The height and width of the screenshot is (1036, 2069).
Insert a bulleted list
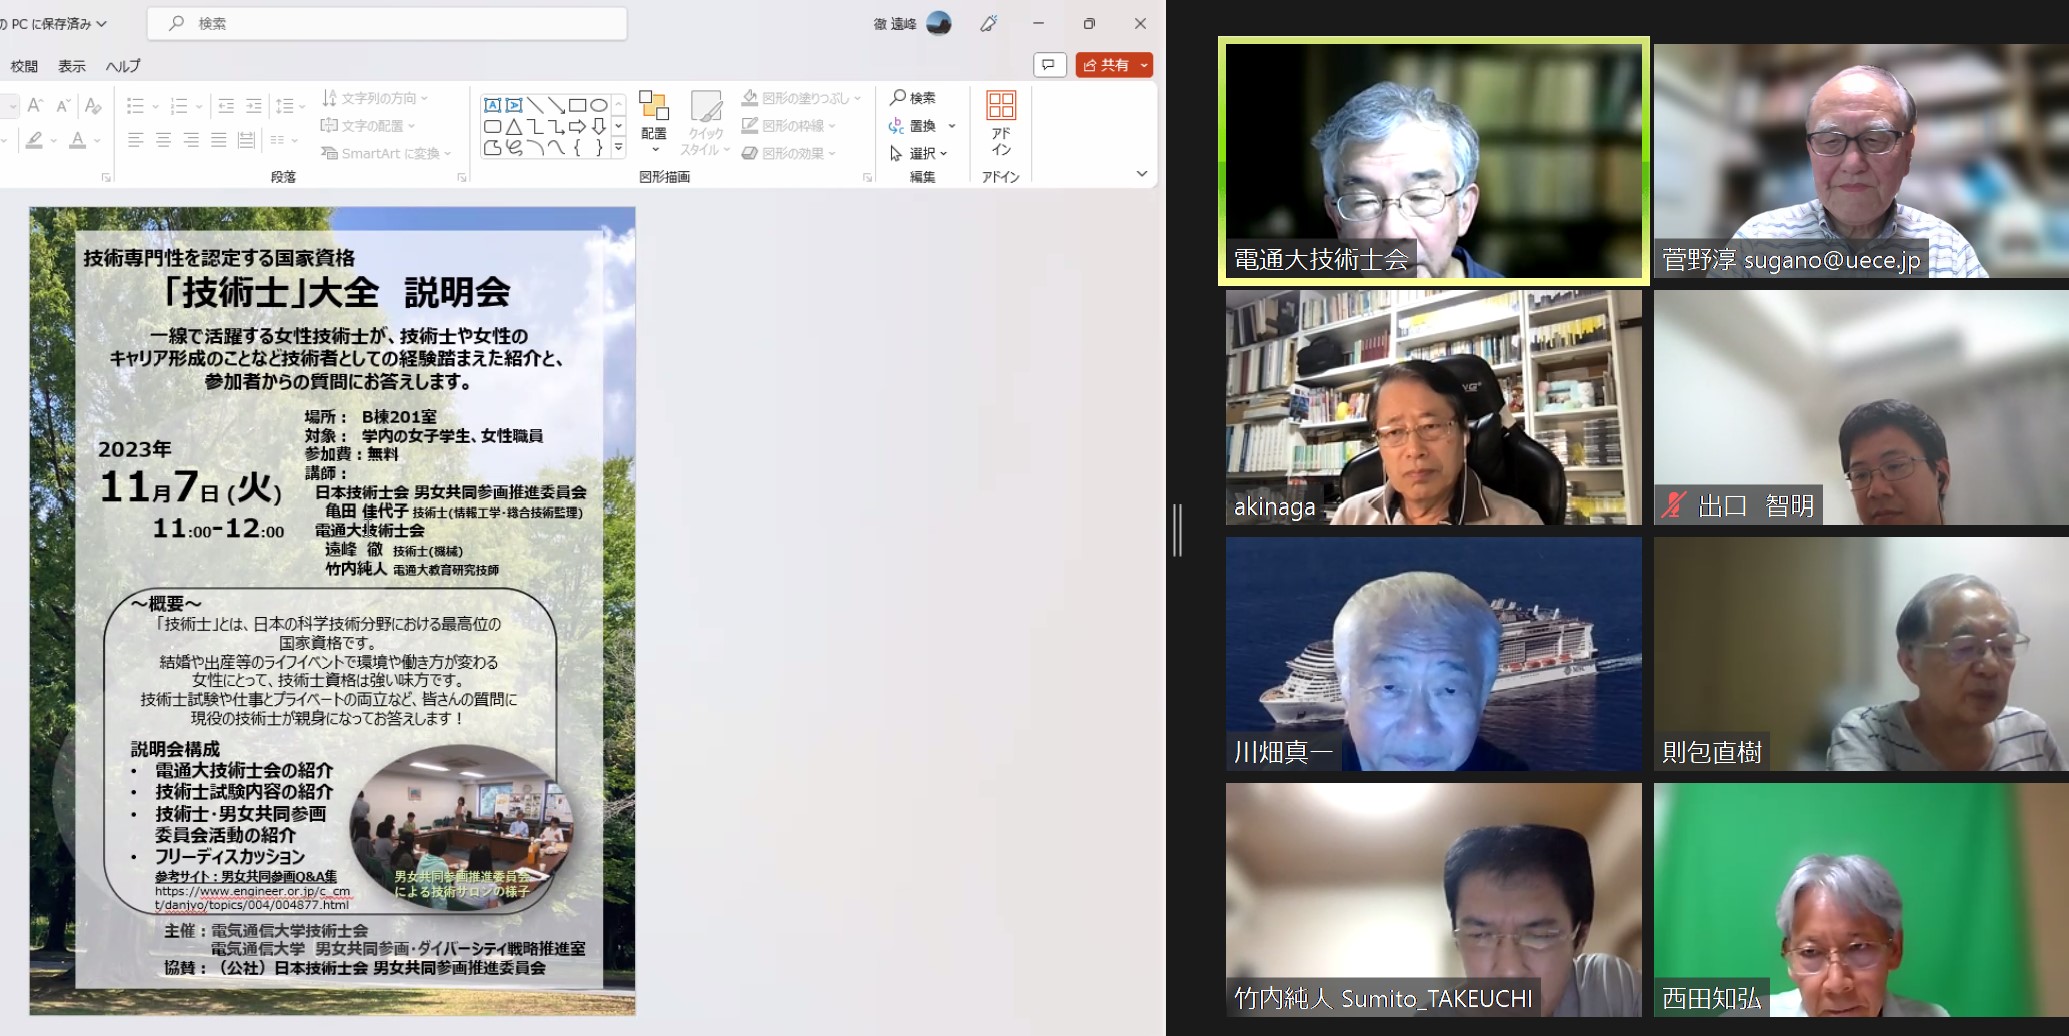tap(136, 105)
